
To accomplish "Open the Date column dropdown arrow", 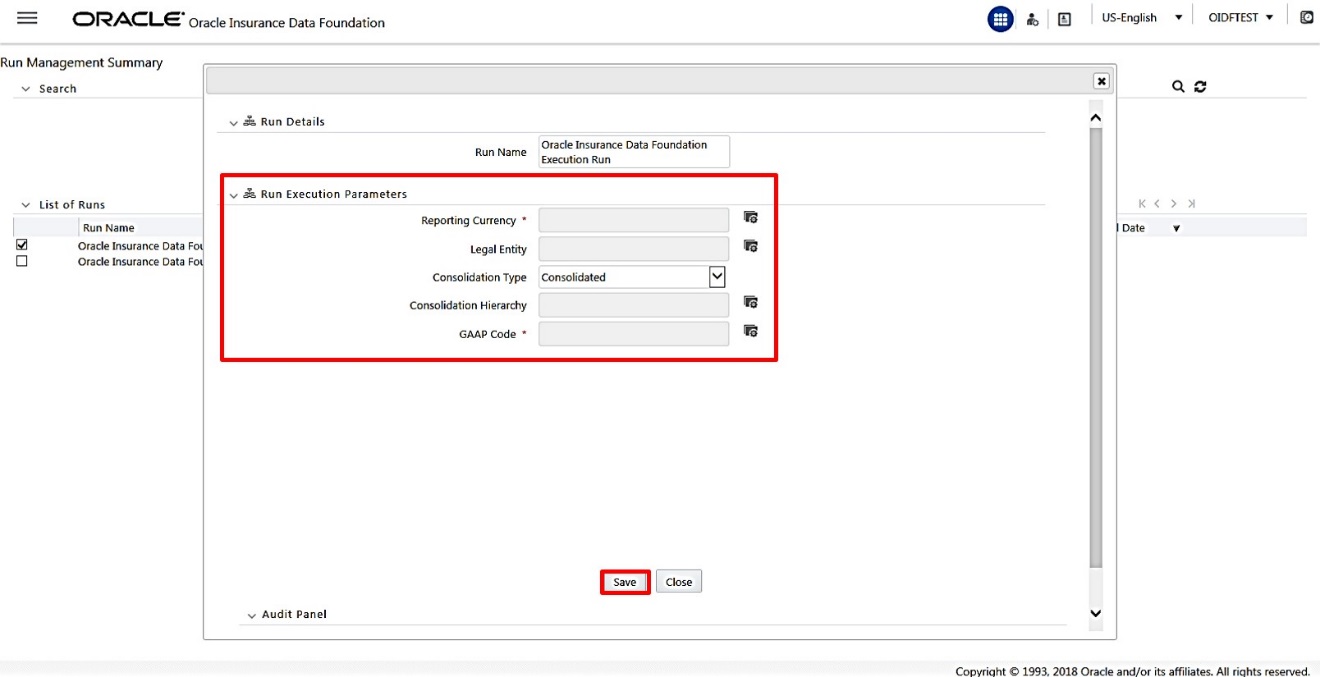I will tap(1176, 229).
